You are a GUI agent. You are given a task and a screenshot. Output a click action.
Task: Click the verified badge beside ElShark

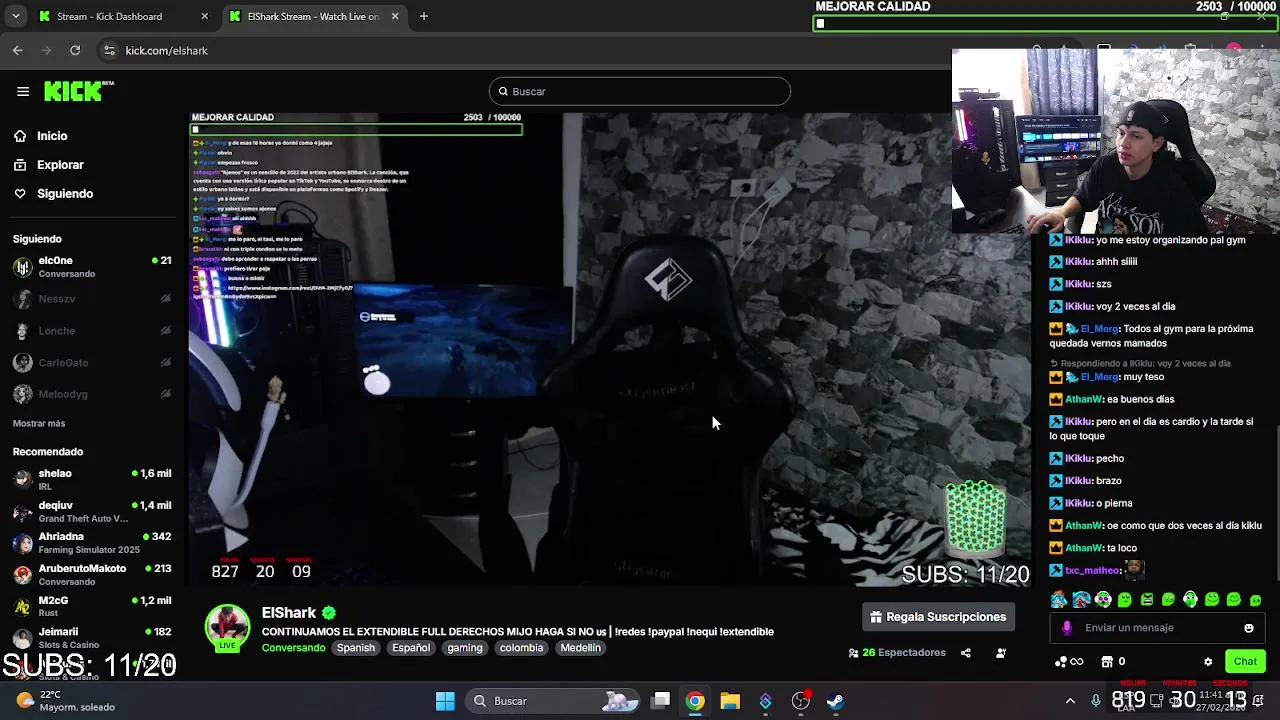[x=329, y=613]
